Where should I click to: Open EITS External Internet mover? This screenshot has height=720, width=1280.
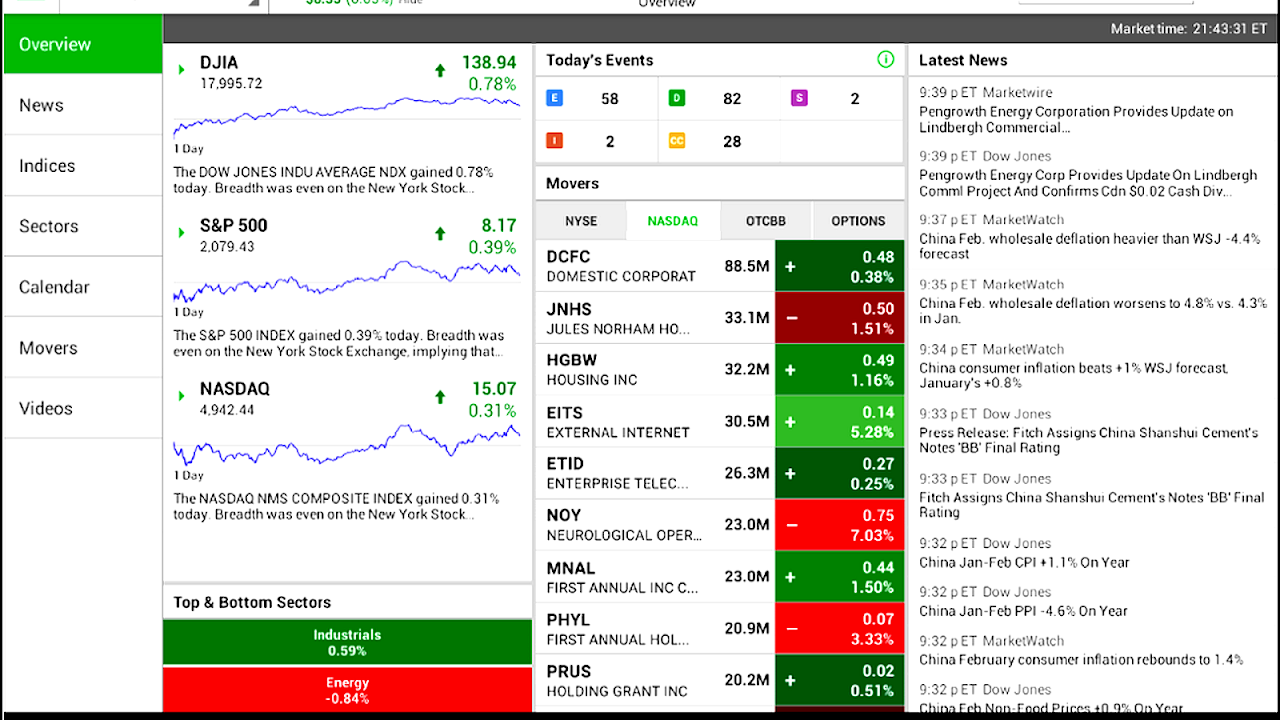click(719, 422)
